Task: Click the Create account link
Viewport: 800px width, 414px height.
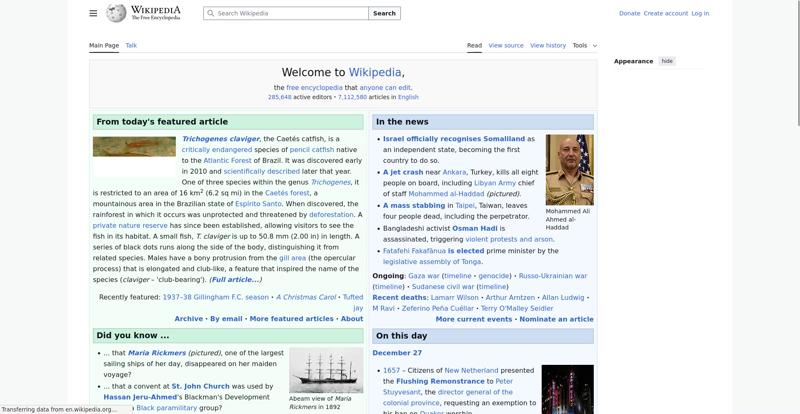Action: point(665,14)
